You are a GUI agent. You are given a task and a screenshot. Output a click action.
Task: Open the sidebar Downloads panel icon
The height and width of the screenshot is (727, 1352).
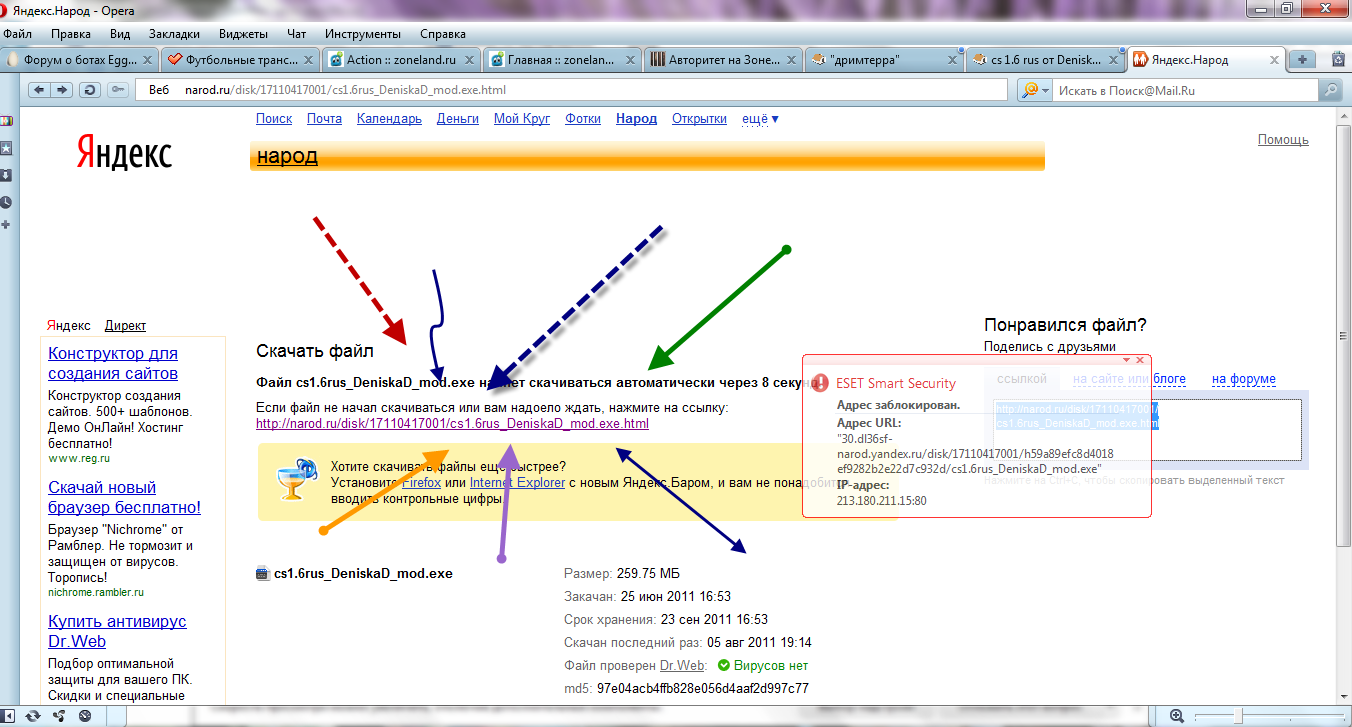[6, 175]
